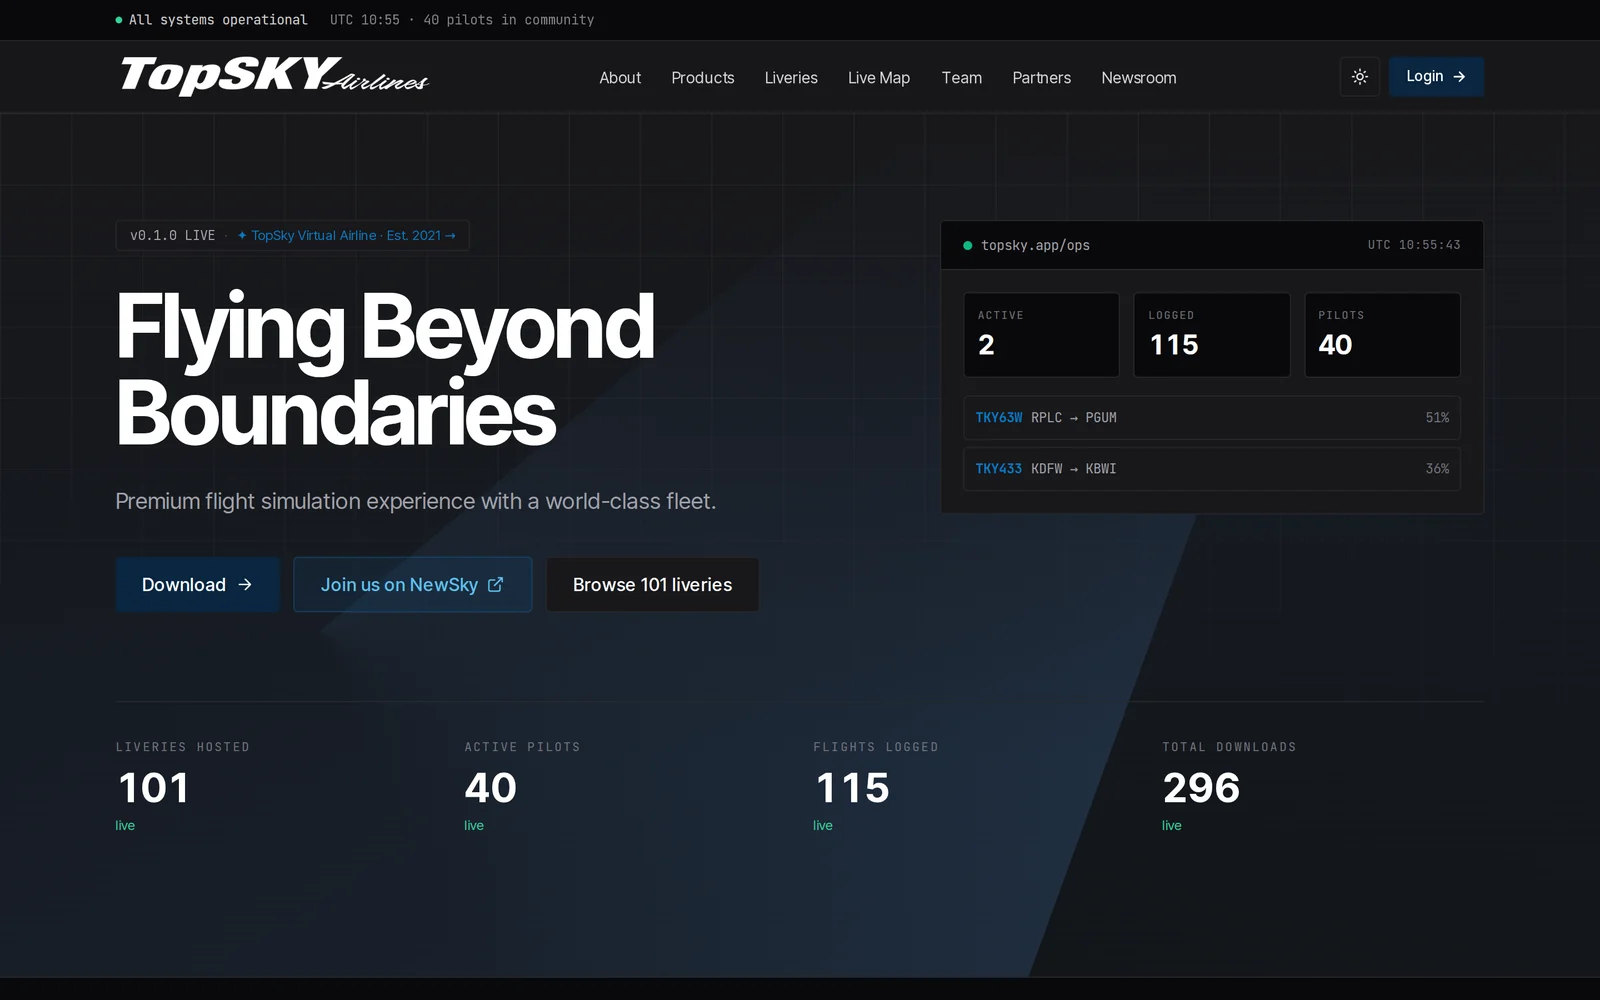Click the PILOTS 40 stat card
Image resolution: width=1600 pixels, height=1000 pixels.
pos(1382,335)
